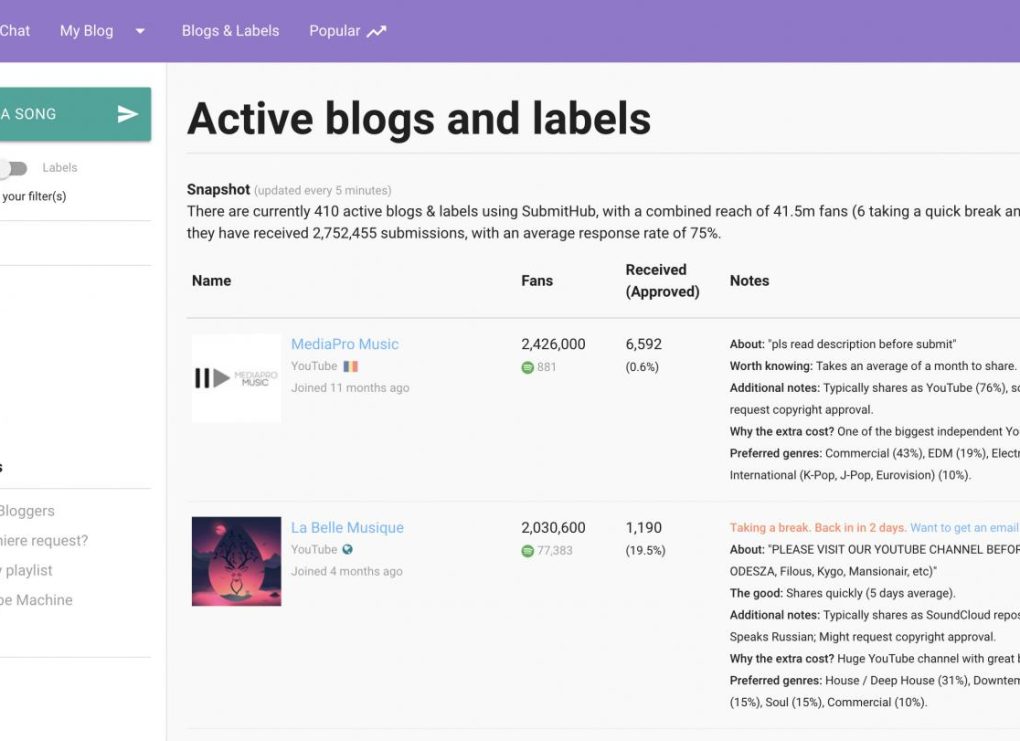Click the paper plane send icon

(x=128, y=114)
